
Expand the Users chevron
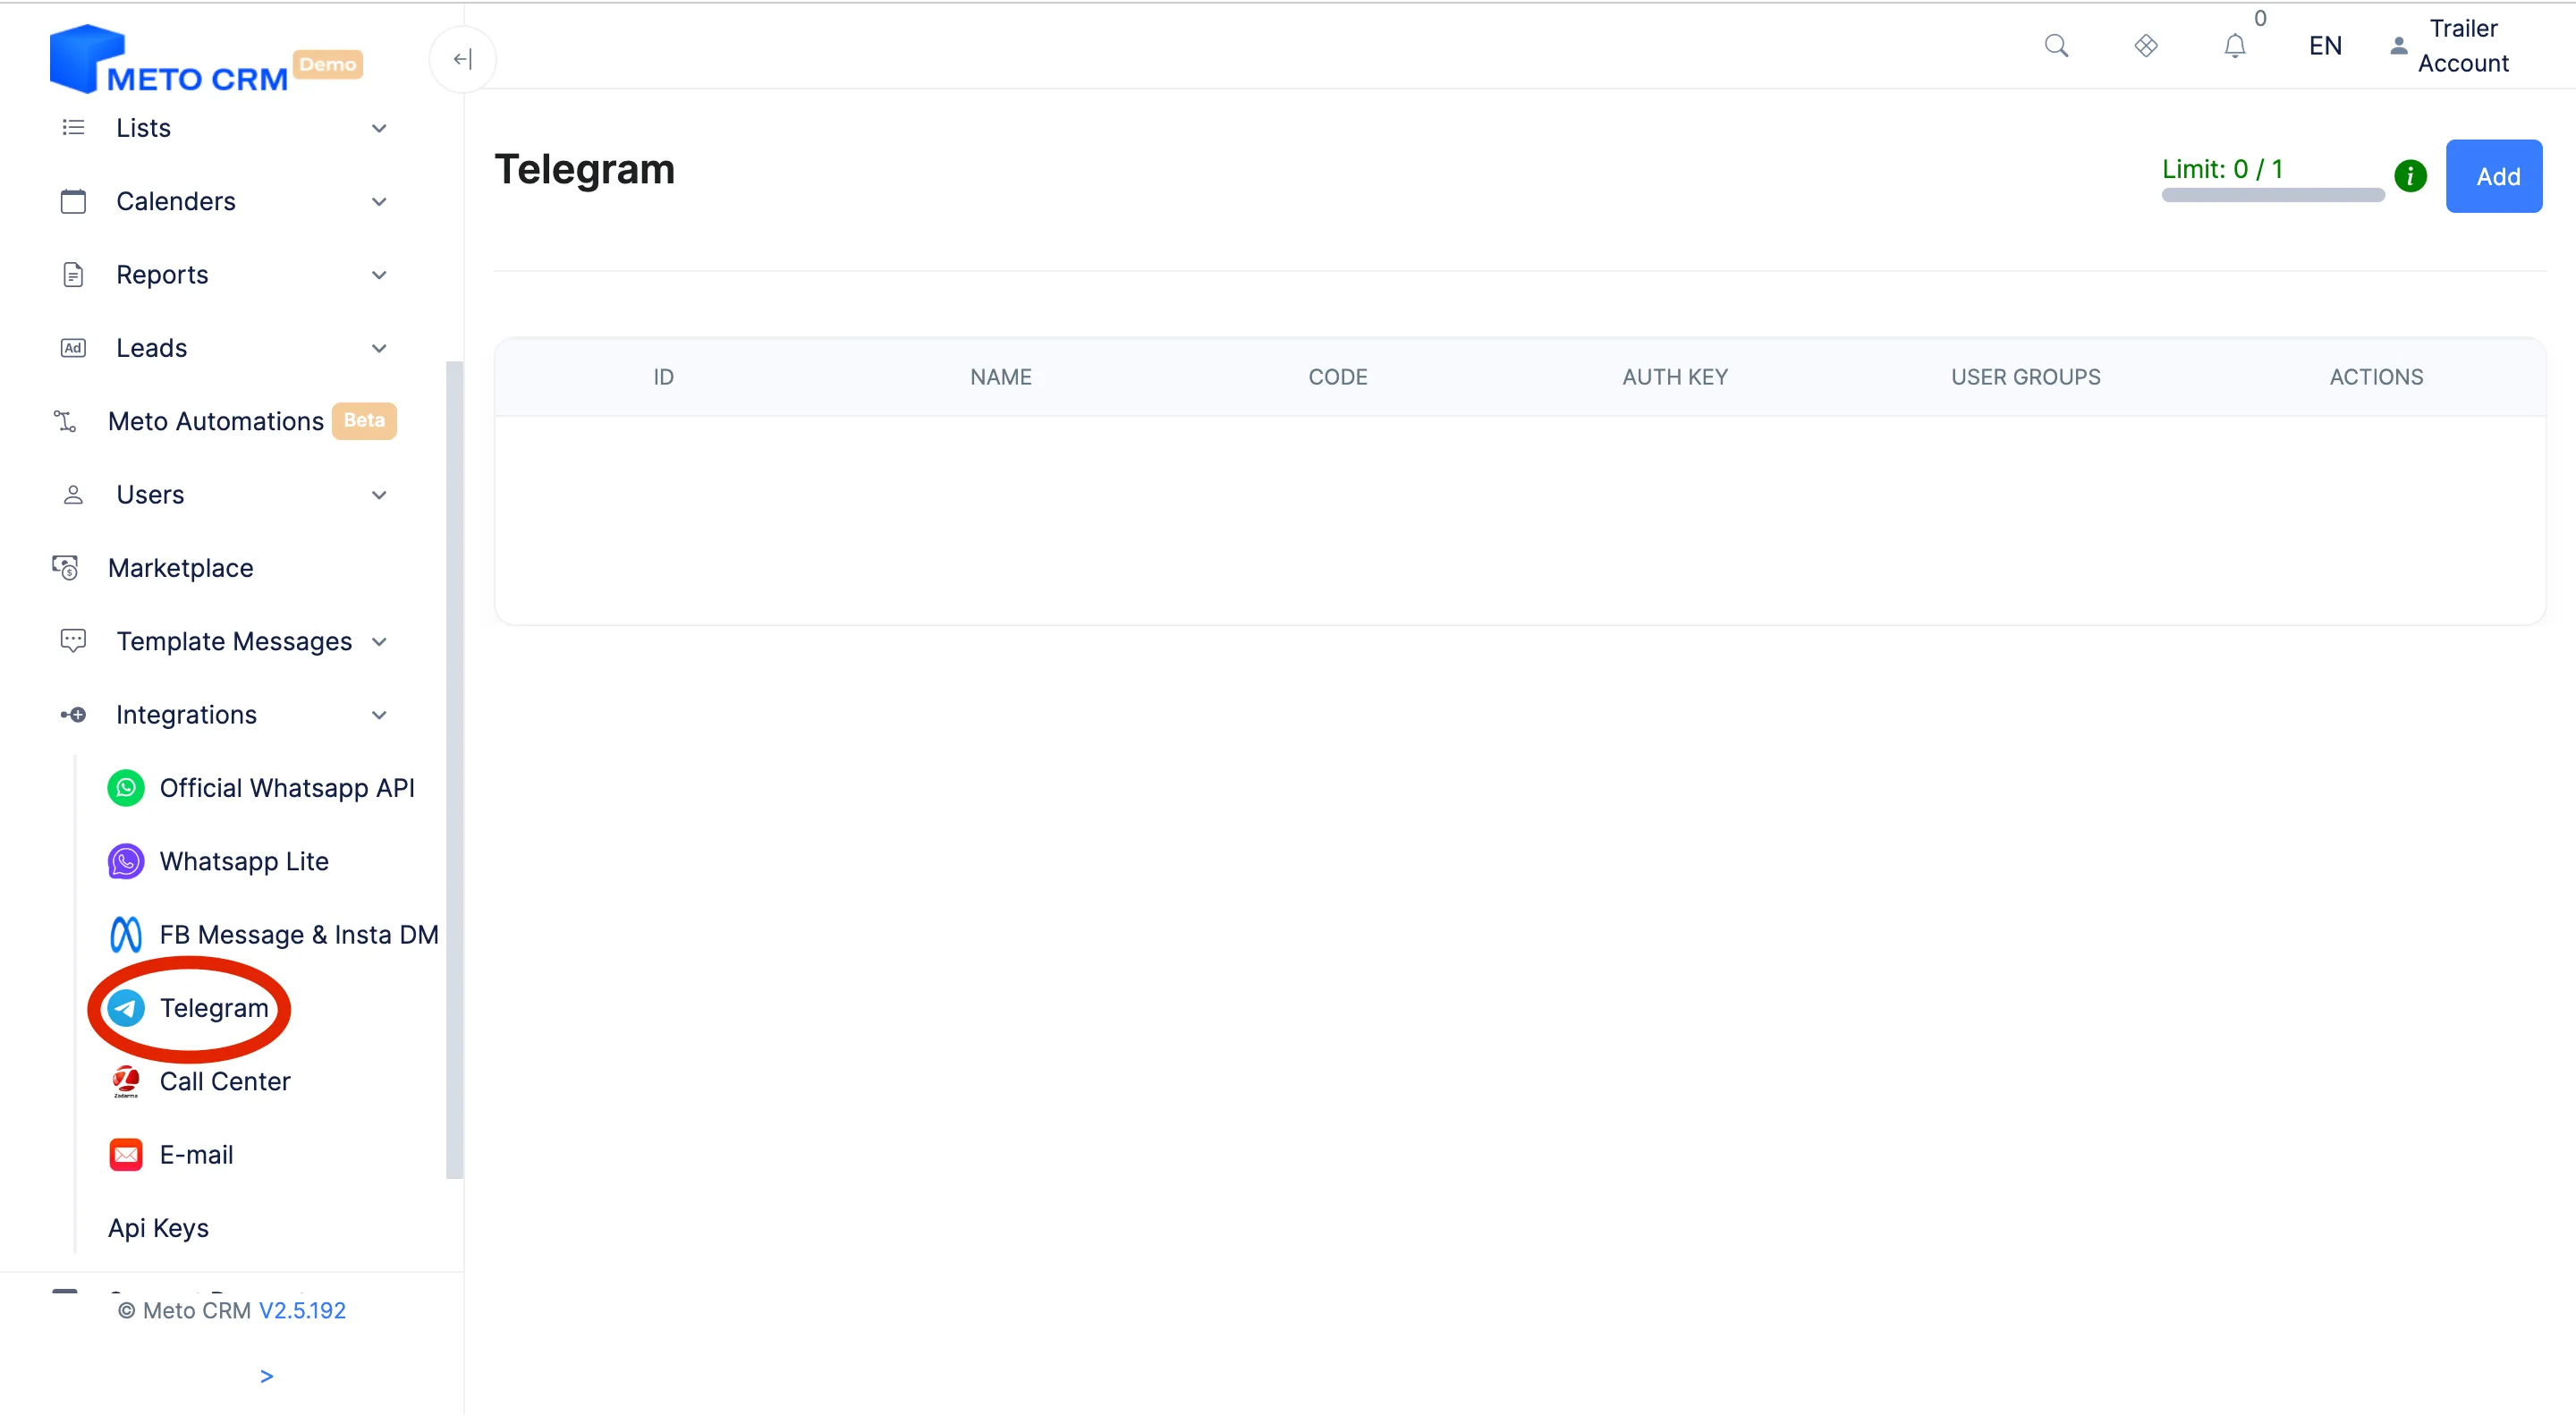(379, 495)
